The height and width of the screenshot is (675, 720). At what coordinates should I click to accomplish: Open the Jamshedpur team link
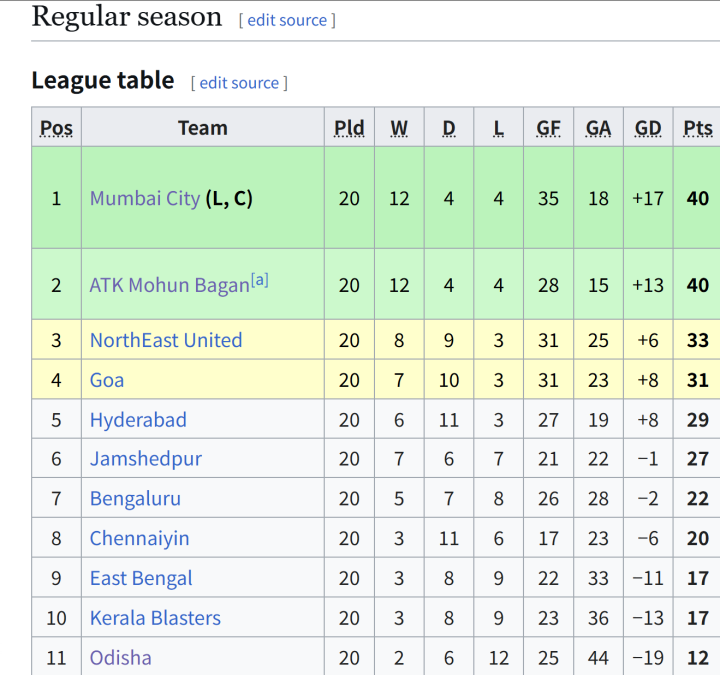(x=146, y=459)
